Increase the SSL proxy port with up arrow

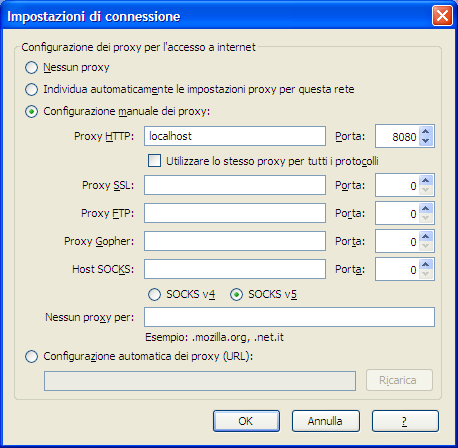point(426,181)
